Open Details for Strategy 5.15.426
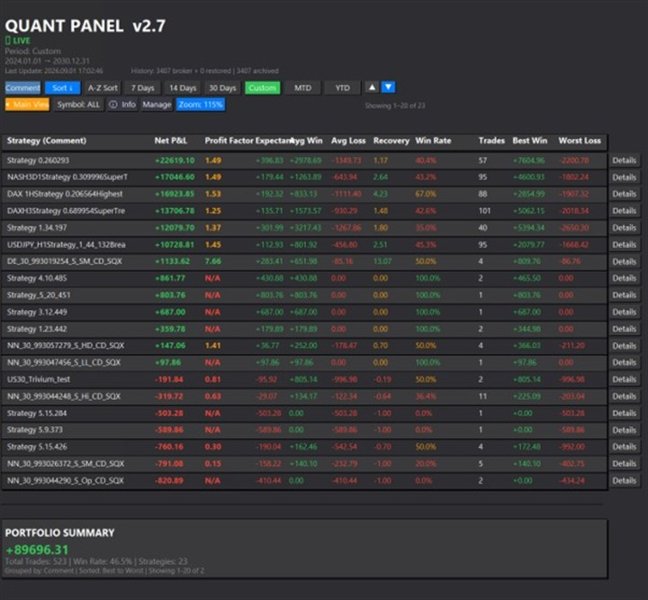648x600 pixels. coord(624,447)
